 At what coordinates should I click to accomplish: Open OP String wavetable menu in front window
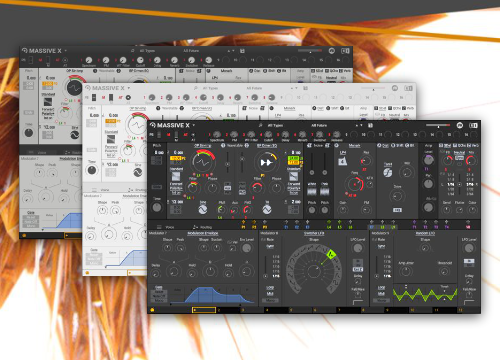pos(203,146)
